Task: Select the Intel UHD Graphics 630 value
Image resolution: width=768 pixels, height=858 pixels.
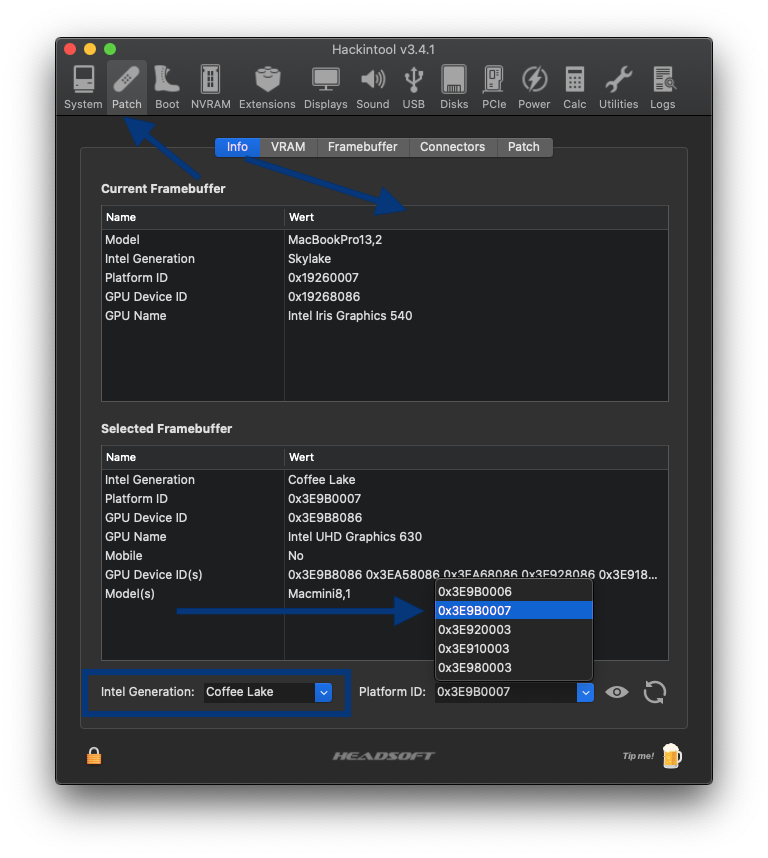Action: pyautogui.click(x=355, y=537)
